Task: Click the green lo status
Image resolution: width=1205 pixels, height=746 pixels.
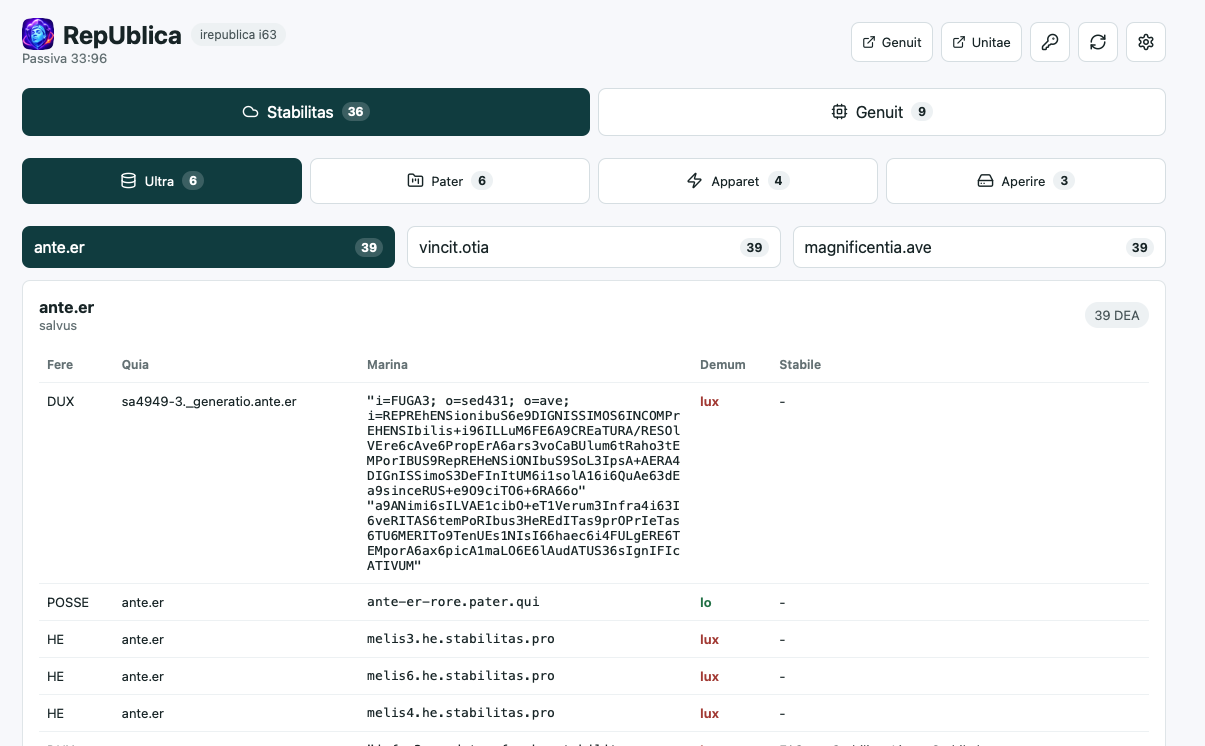Action: [706, 603]
